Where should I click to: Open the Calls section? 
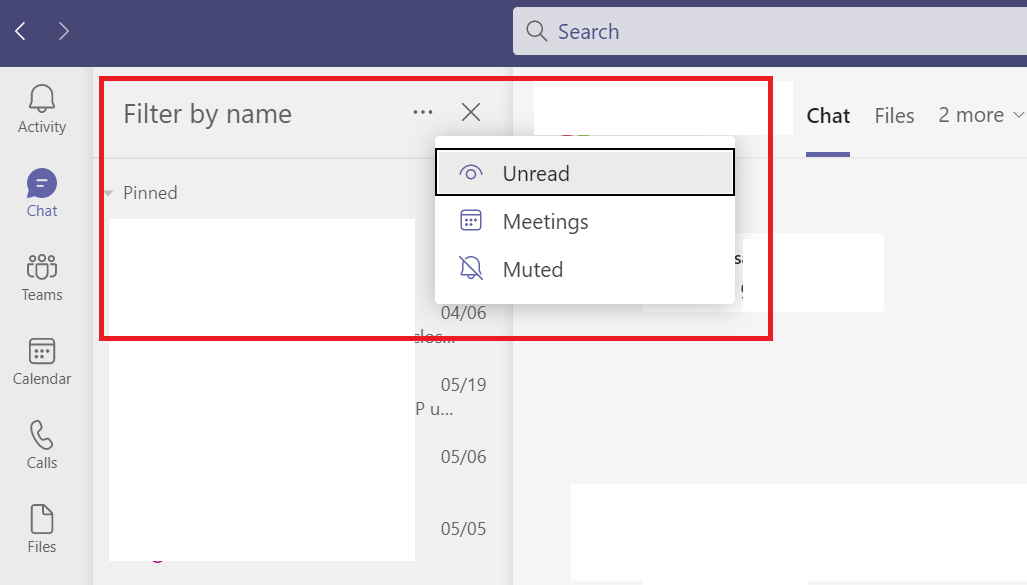coord(42,445)
